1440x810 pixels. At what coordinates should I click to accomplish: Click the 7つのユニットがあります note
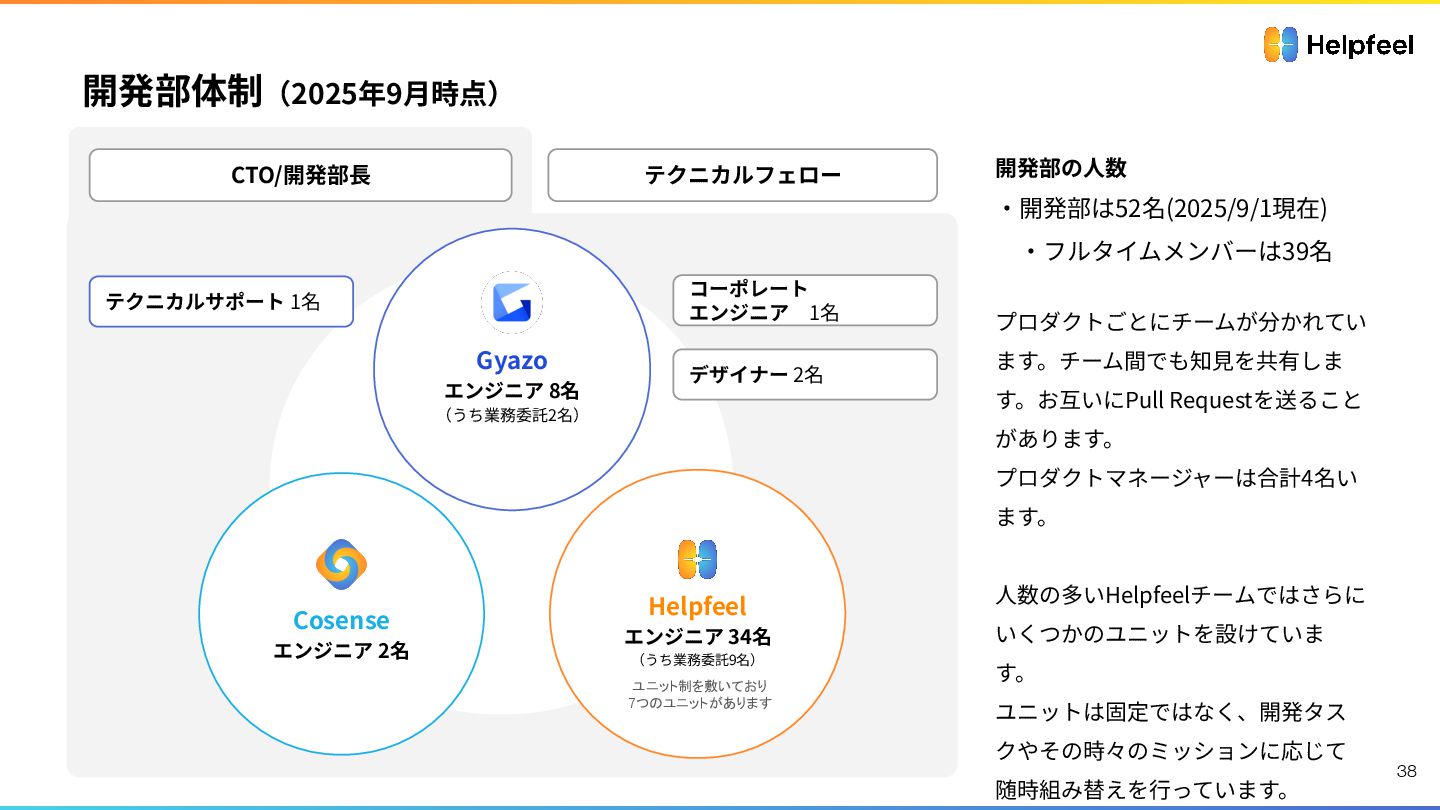click(x=700, y=702)
